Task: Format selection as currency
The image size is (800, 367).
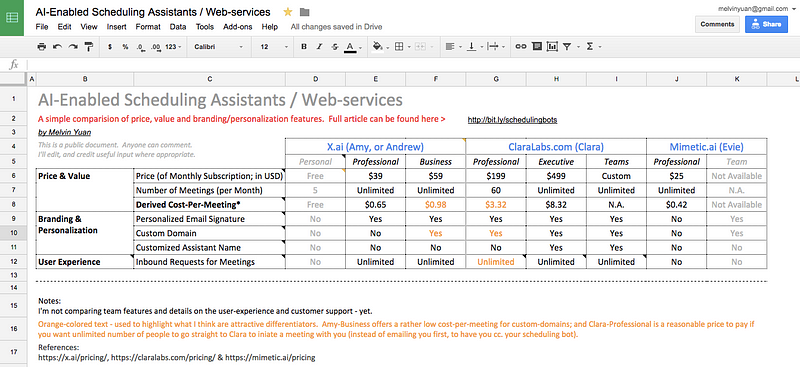Action: coord(110,46)
